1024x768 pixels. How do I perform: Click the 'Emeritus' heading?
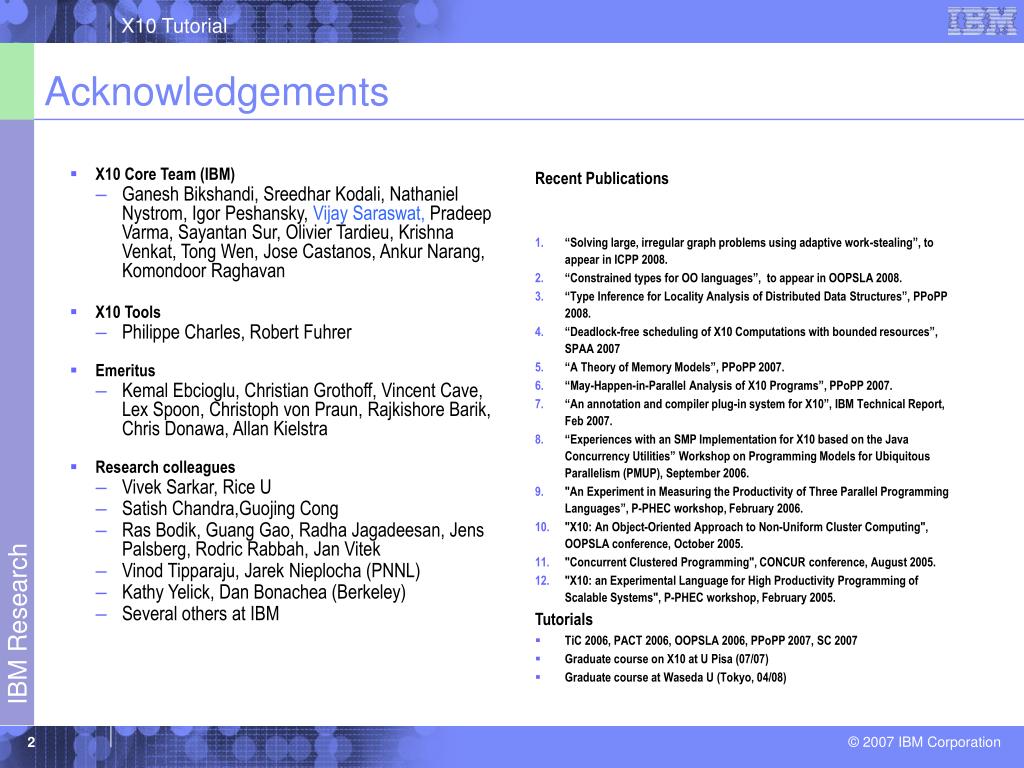click(x=125, y=370)
